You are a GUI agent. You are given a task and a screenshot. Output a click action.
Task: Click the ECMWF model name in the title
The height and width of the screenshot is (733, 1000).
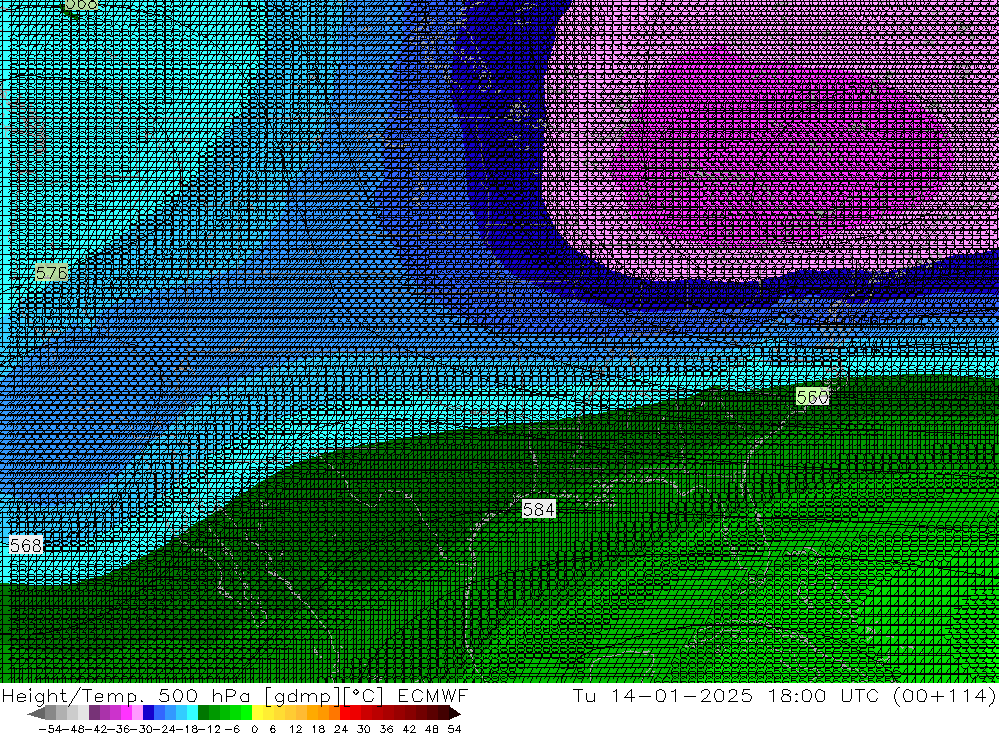[433, 695]
